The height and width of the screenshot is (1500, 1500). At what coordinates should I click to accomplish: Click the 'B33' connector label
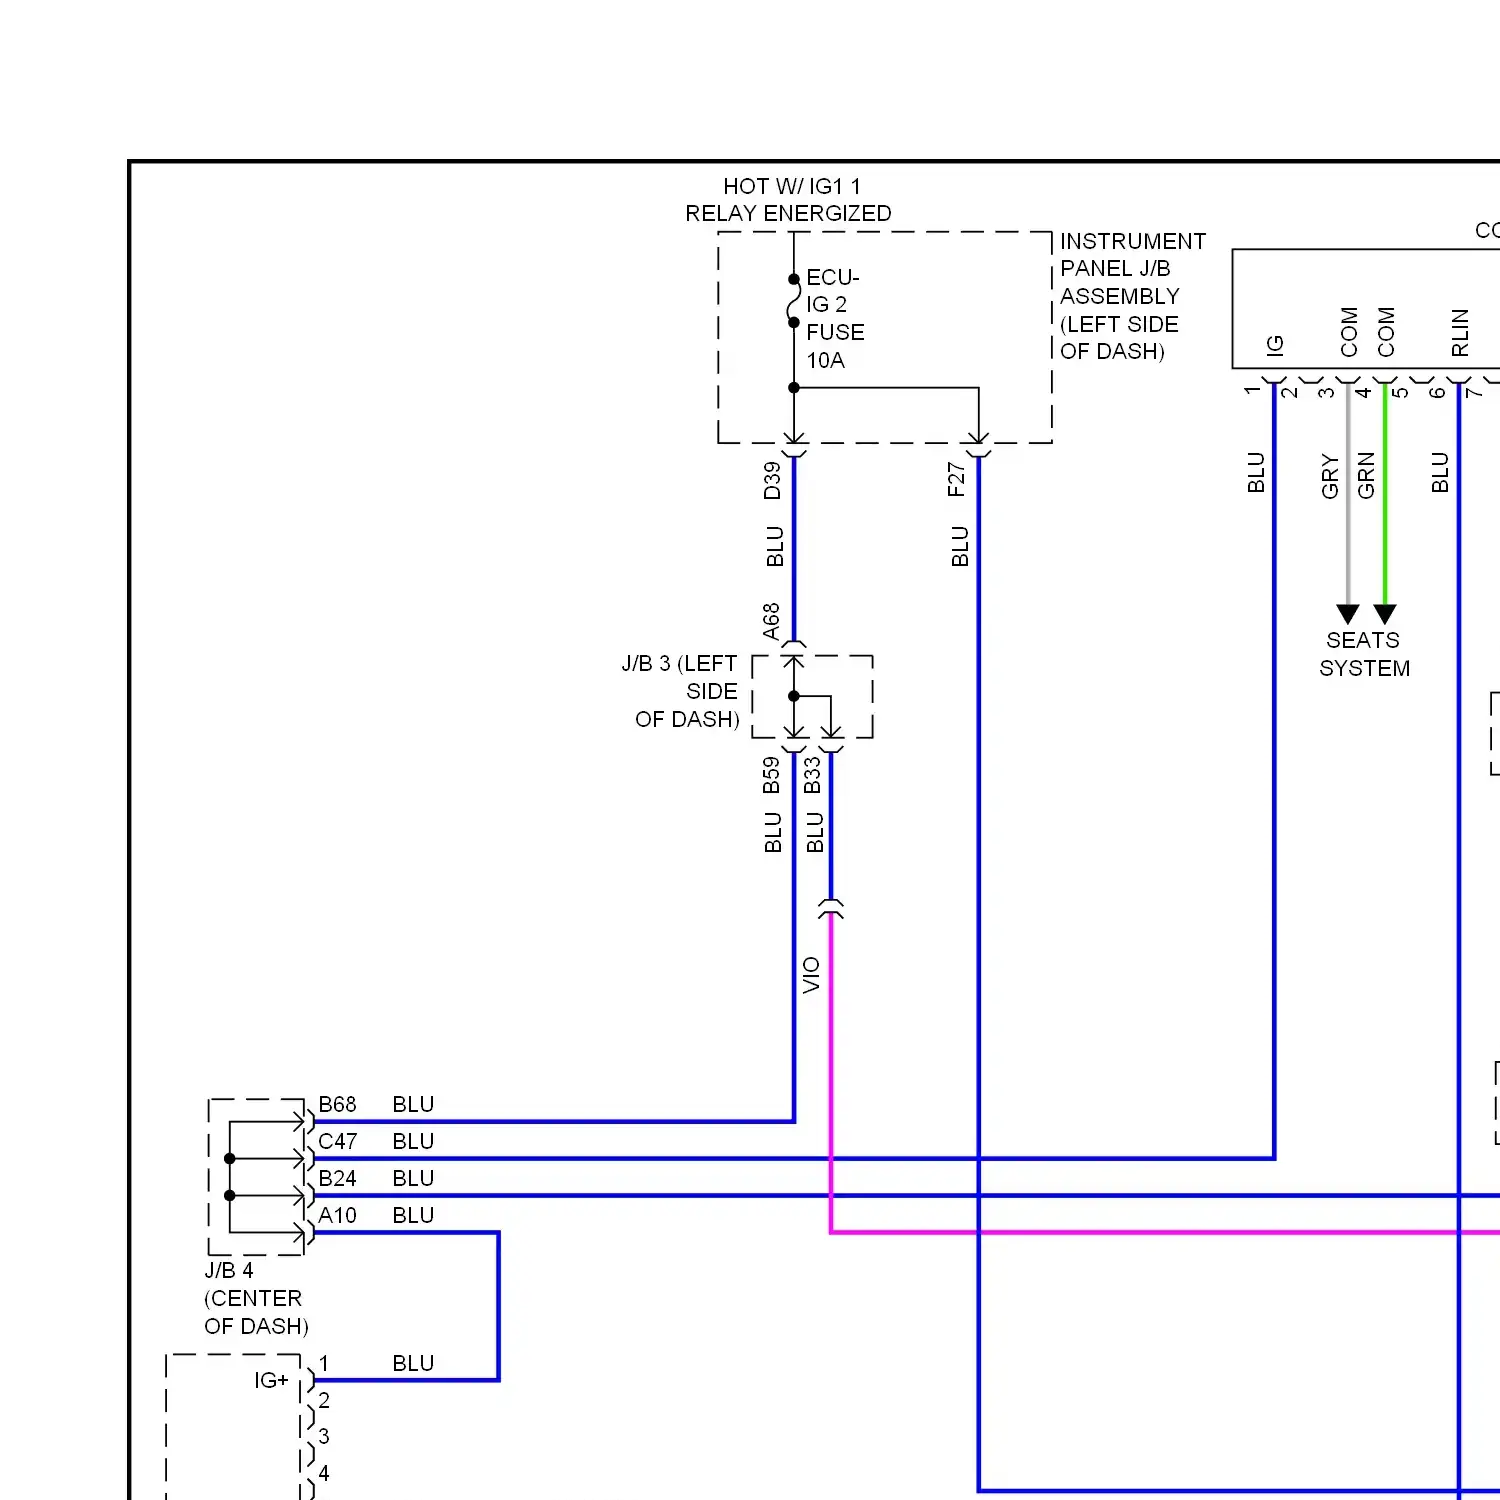[813, 775]
